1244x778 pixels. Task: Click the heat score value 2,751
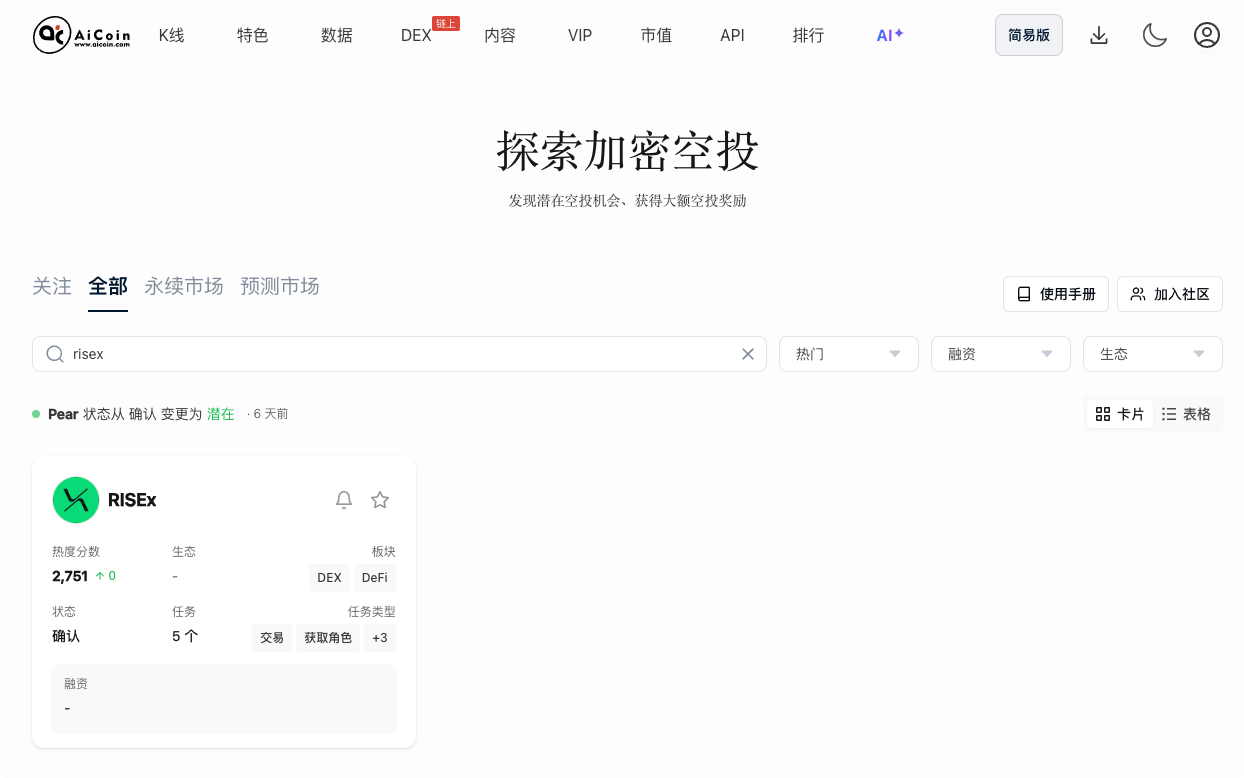coord(70,576)
